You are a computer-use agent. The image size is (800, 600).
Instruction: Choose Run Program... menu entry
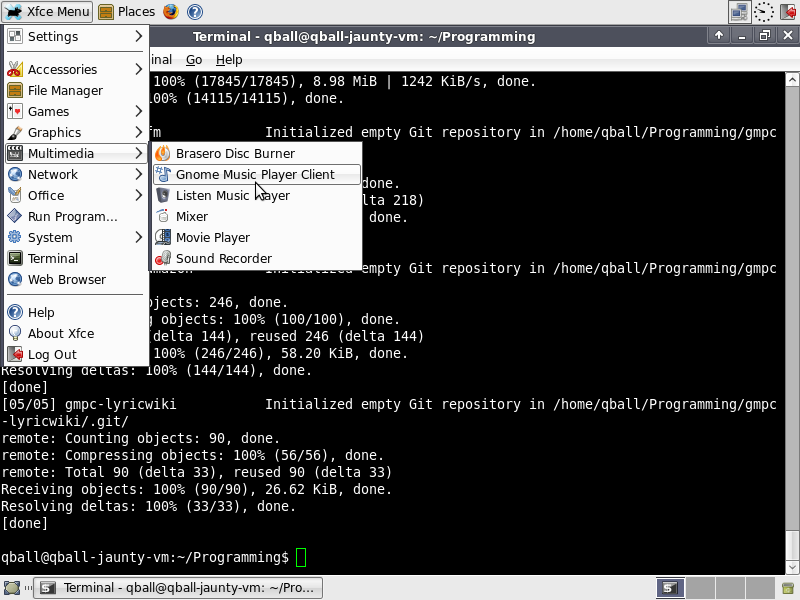76,216
